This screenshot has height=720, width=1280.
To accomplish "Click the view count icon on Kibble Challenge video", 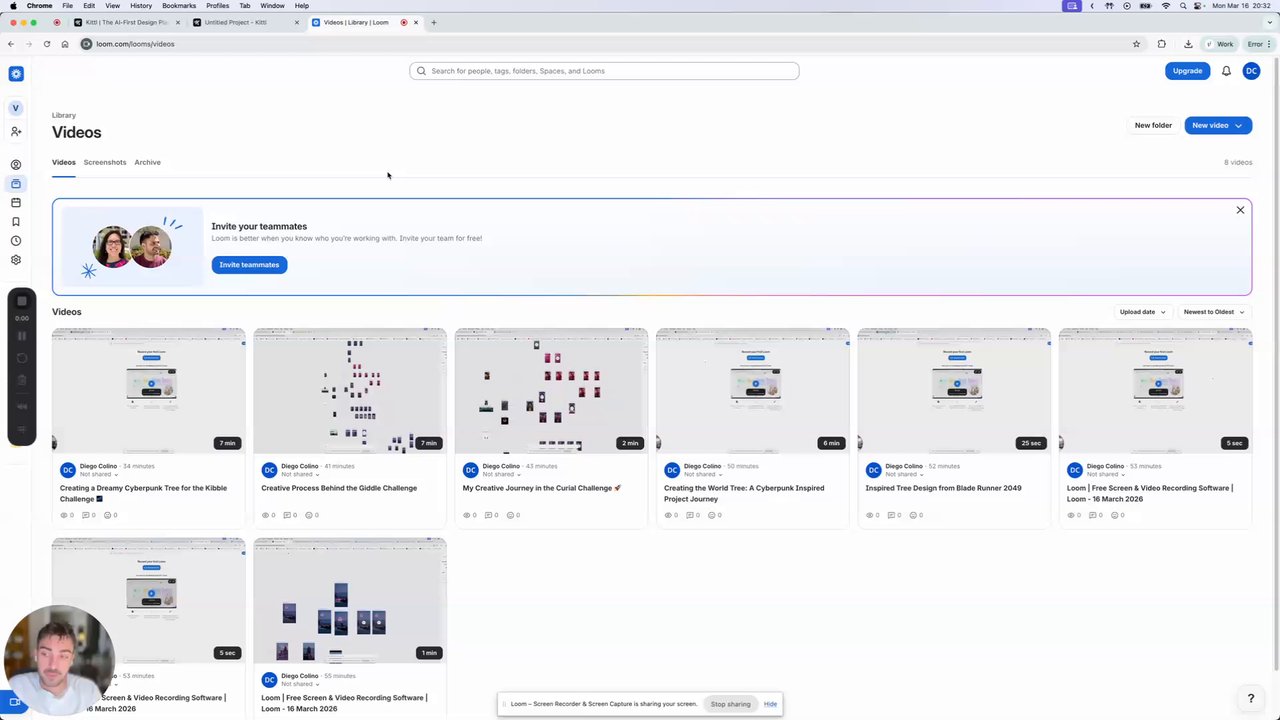I will (x=65, y=515).
